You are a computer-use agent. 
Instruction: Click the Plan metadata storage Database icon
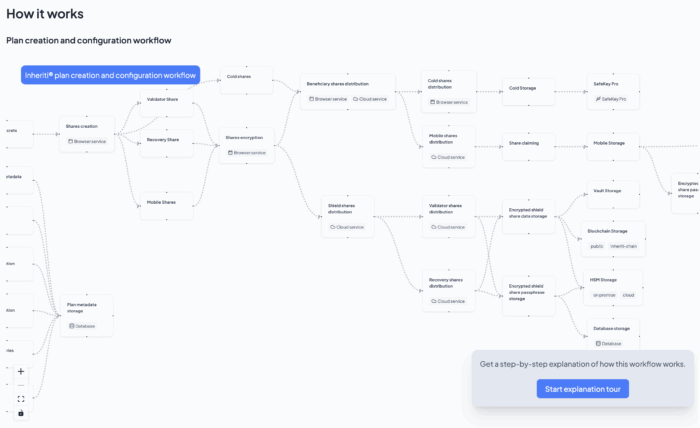click(72, 326)
